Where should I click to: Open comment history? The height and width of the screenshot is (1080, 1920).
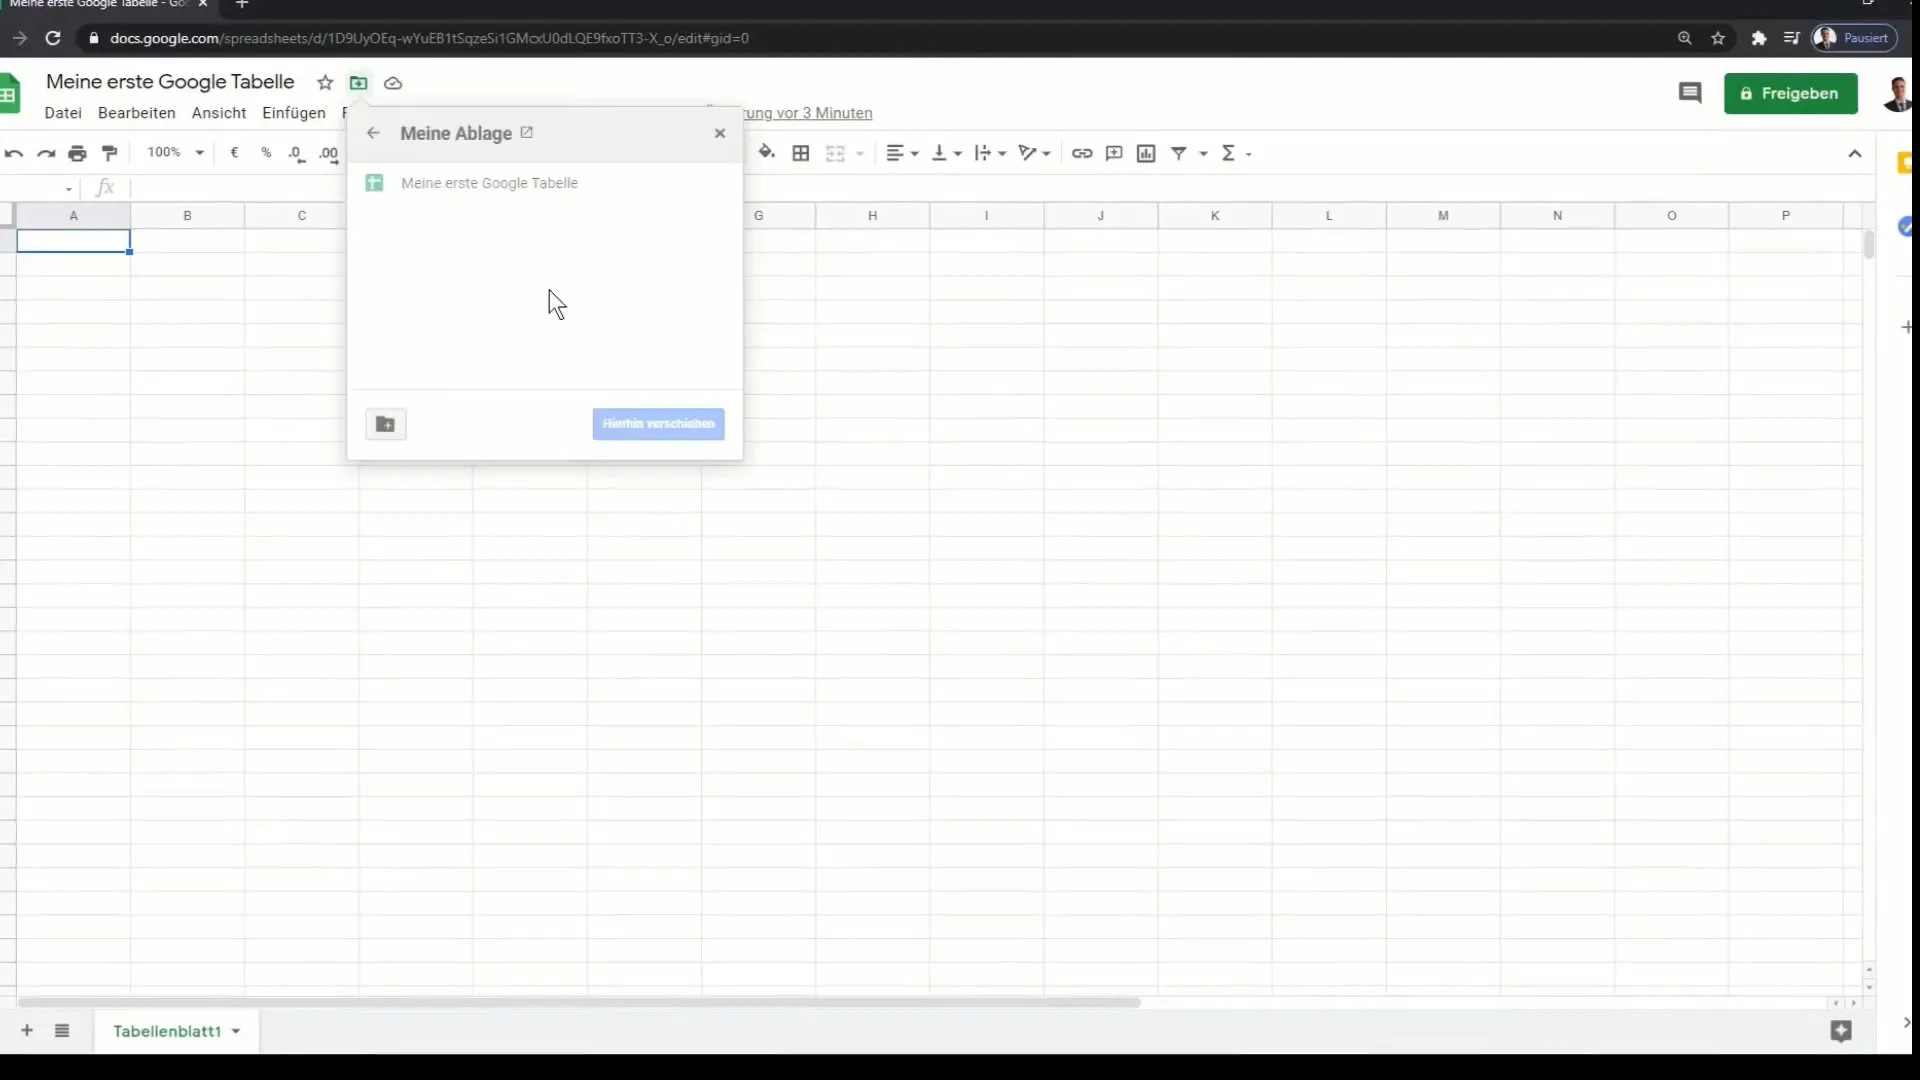(x=1690, y=93)
